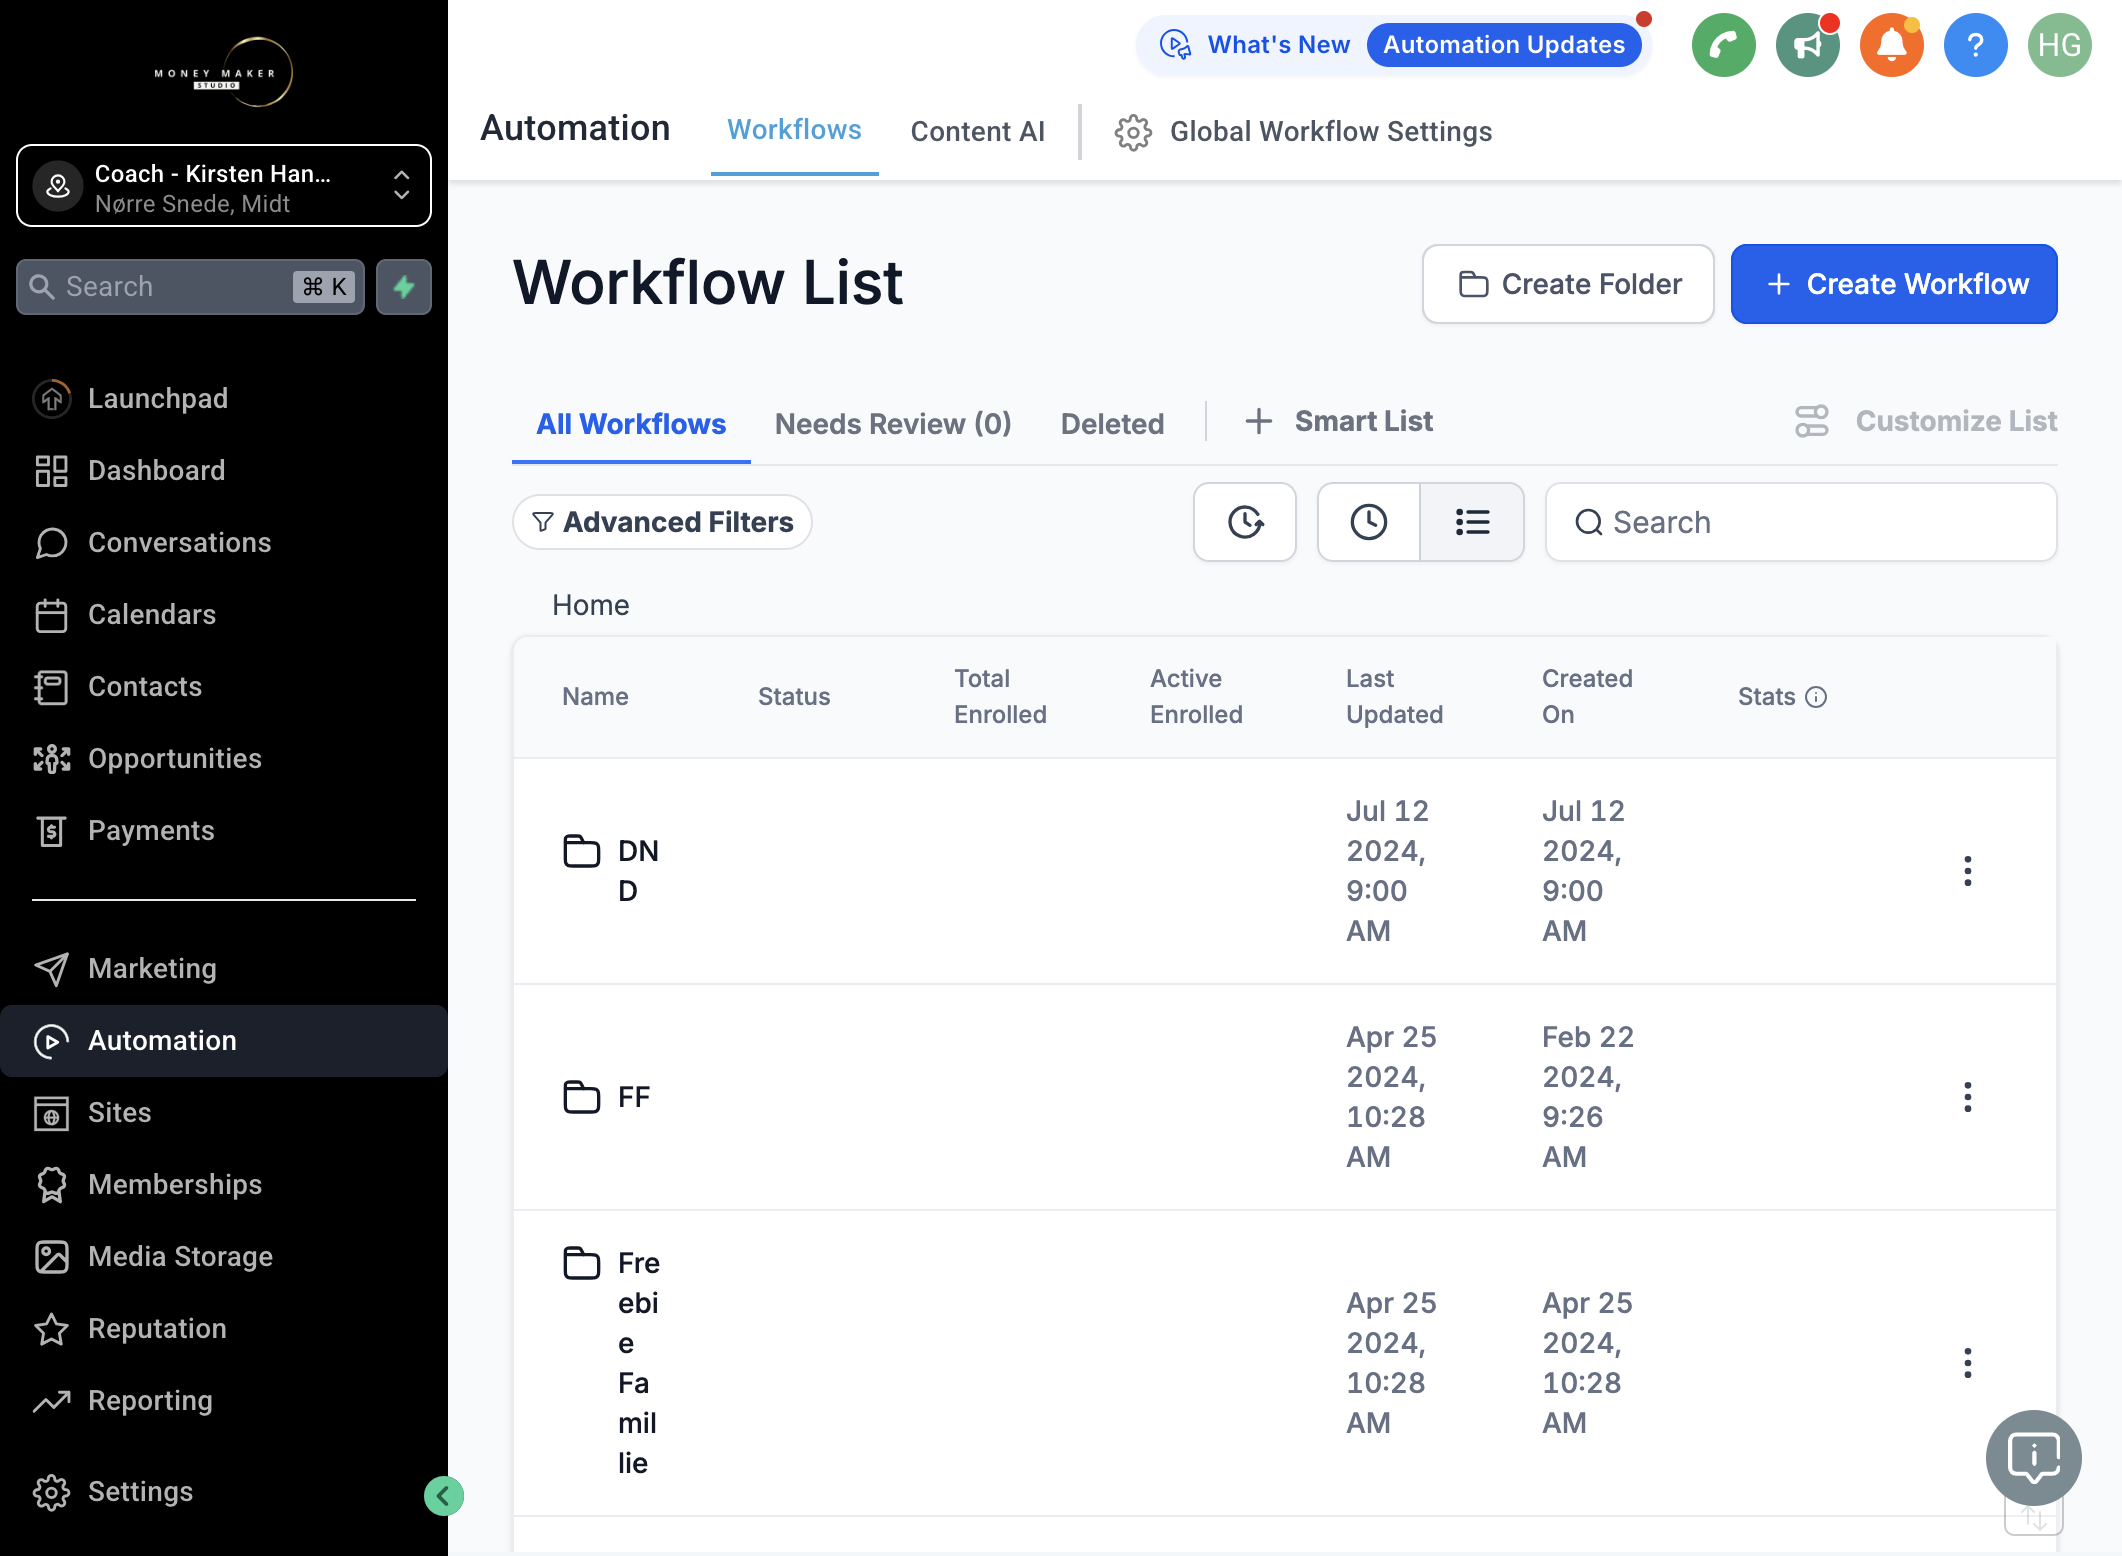
Task: Select Automation in sidebar
Action: click(x=224, y=1040)
